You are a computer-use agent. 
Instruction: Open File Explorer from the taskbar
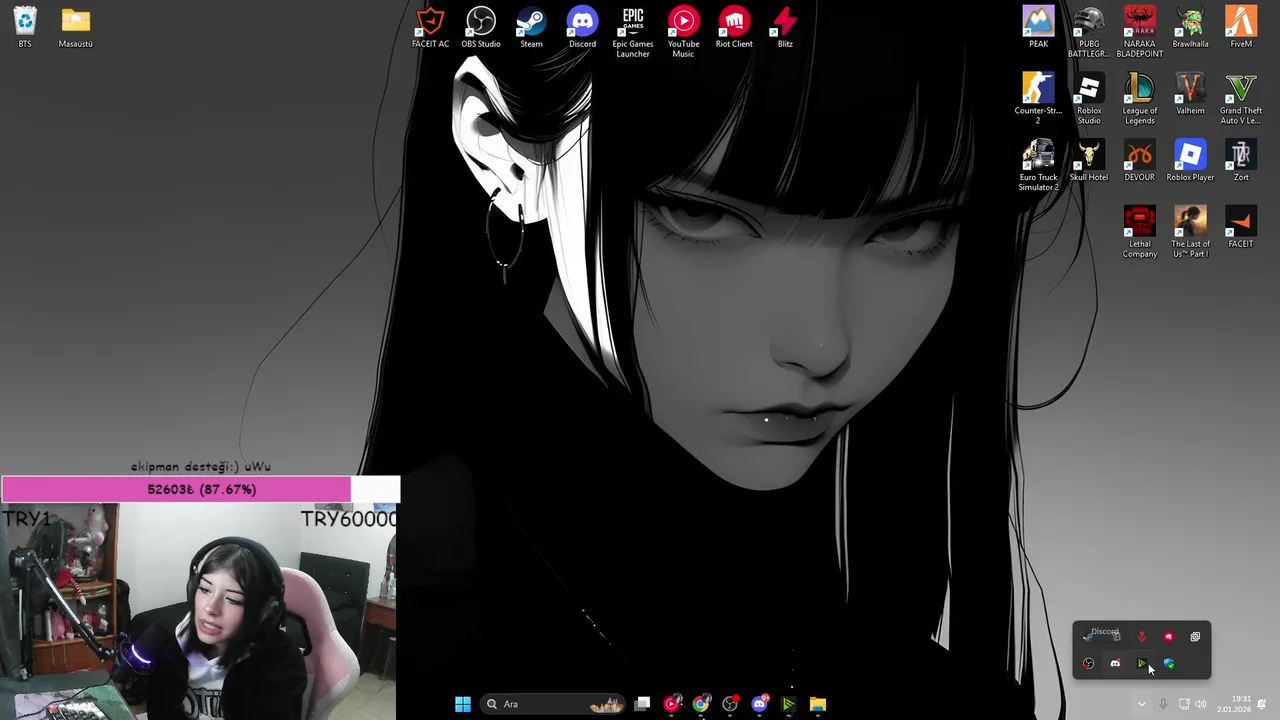pyautogui.click(x=818, y=704)
